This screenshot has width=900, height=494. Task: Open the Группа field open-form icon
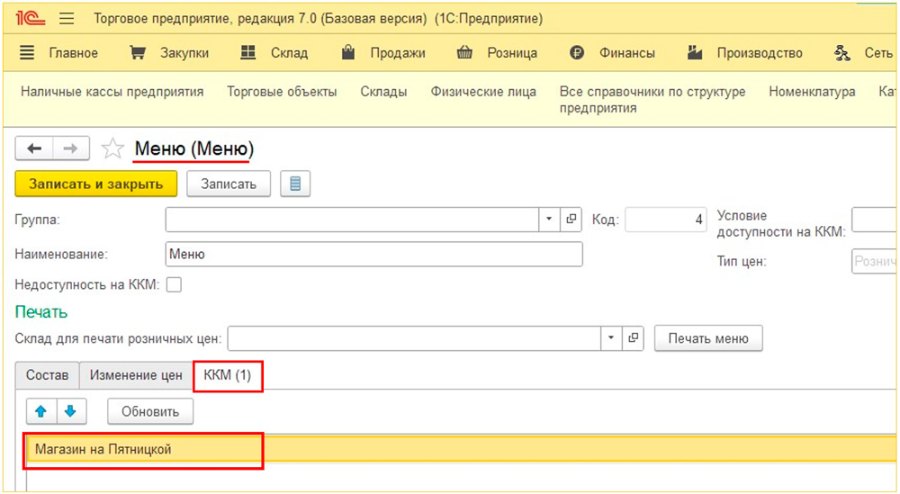[571, 219]
